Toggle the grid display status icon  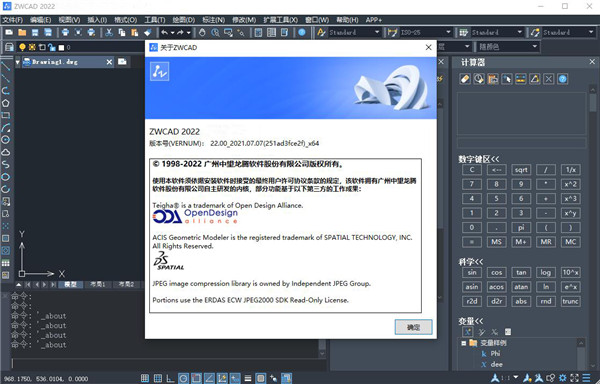[158, 378]
